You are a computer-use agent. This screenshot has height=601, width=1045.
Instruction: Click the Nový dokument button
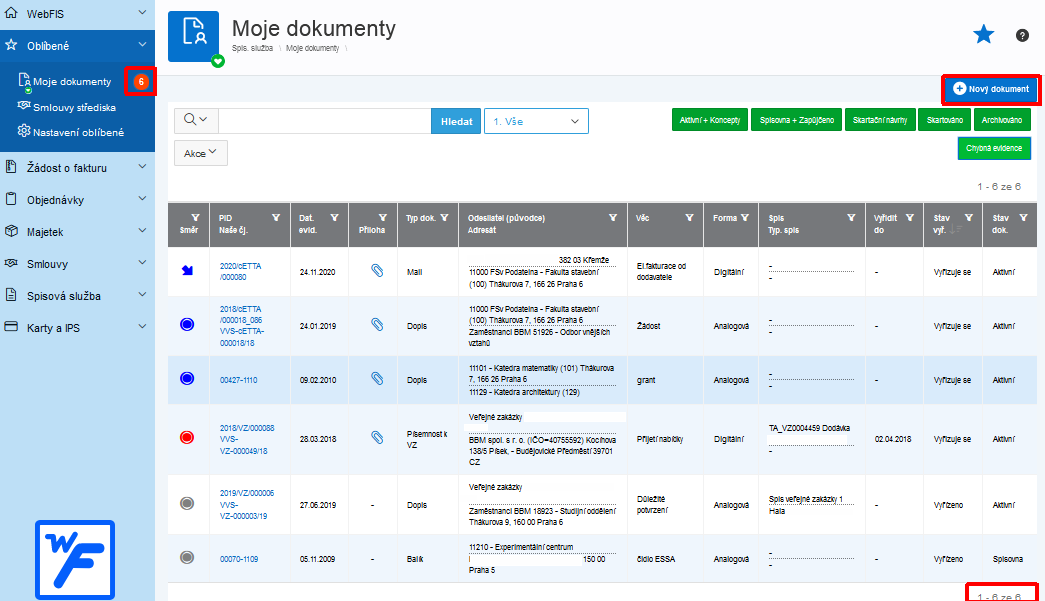[x=991, y=89]
